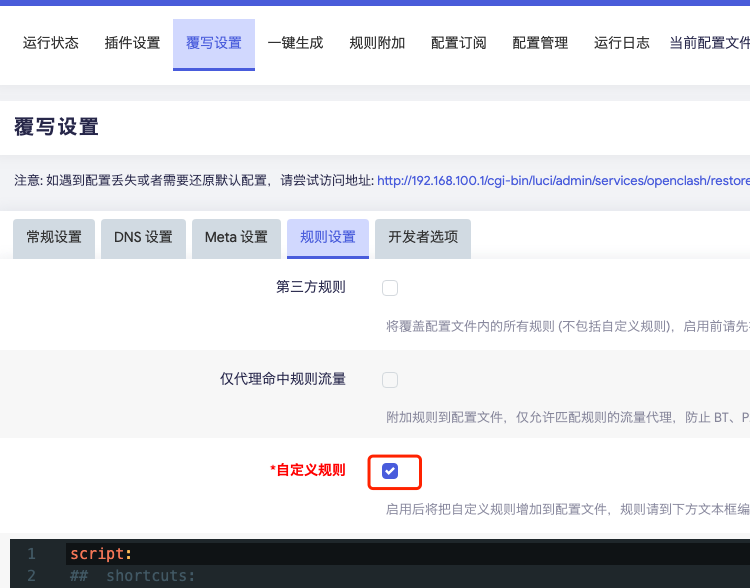Enable the 第三方规则 checkbox

(390, 288)
